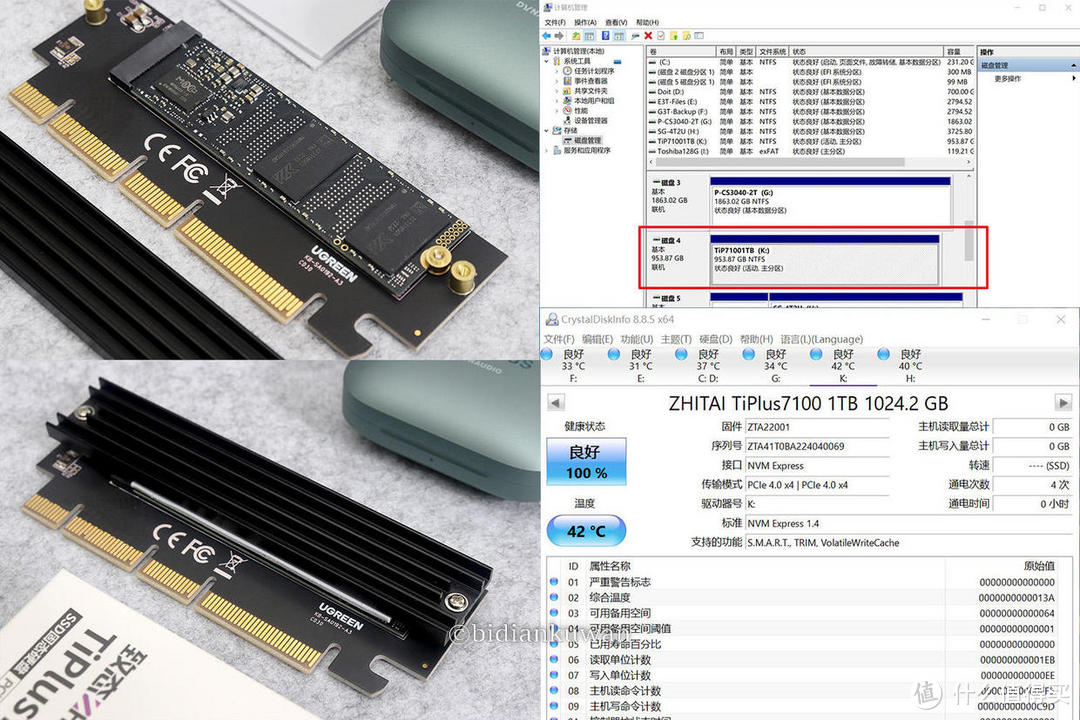
Task: Collapse 系统工具 tree node
Action: coord(547,61)
